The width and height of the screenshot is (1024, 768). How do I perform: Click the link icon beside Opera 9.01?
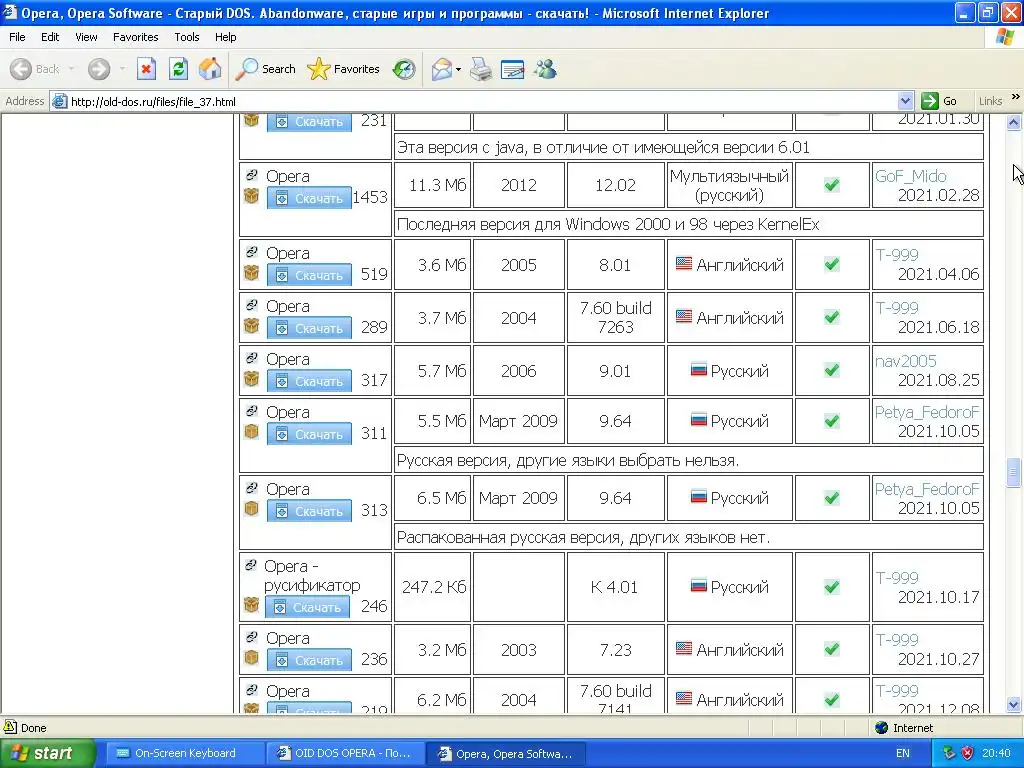click(x=251, y=358)
